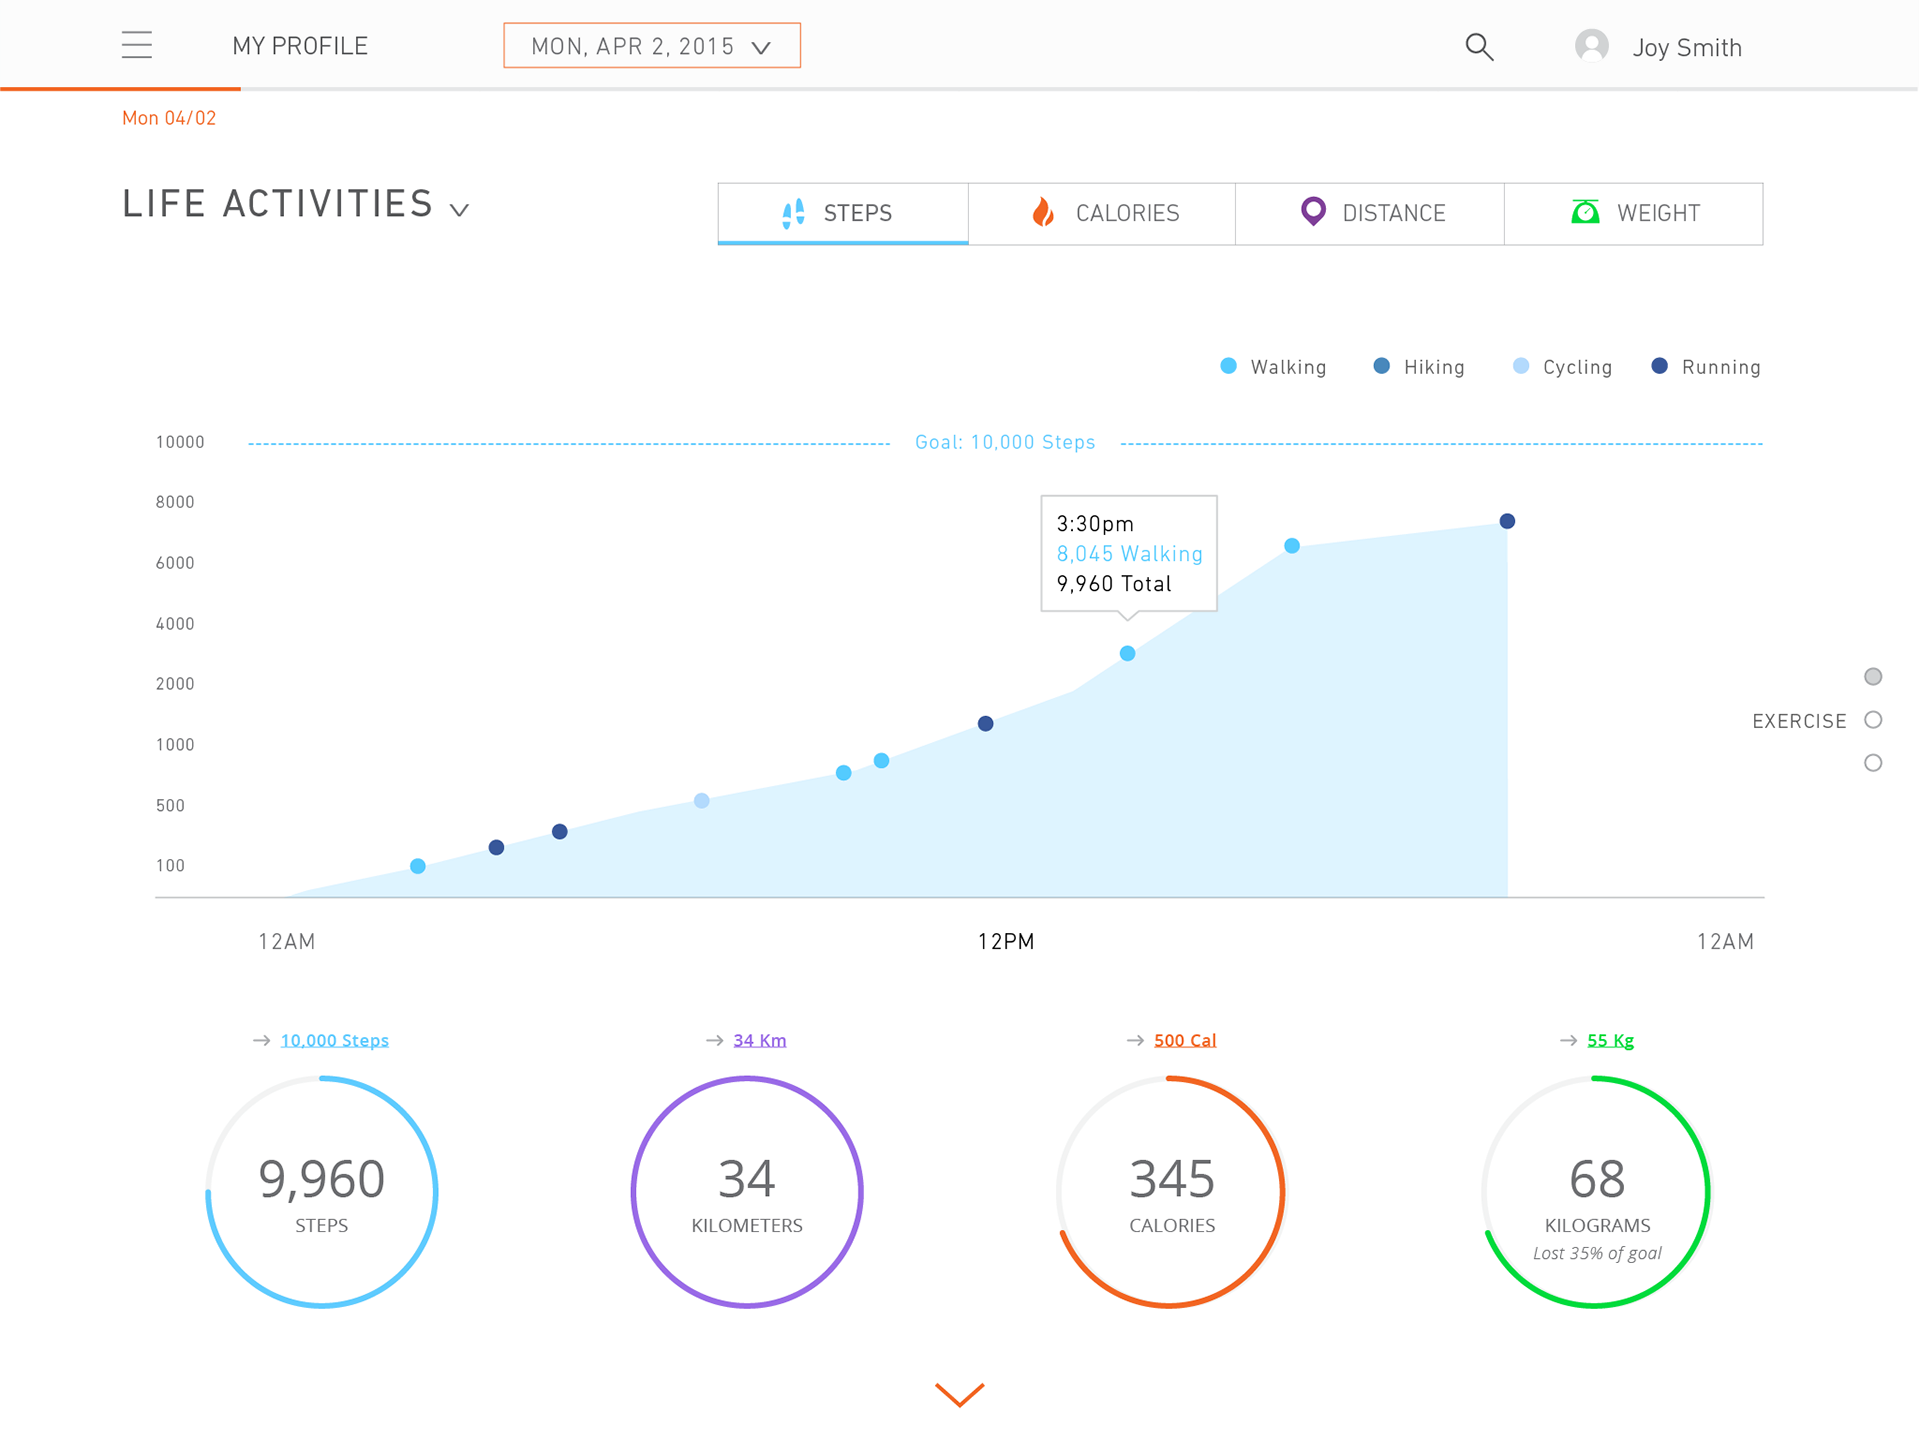Screen dimensions: 1920x1440
Task: Click the first walking point near 100
Action: point(418,866)
